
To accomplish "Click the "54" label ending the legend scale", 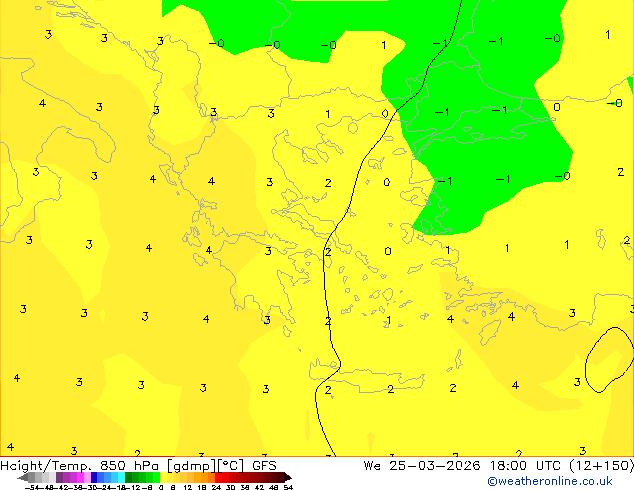I will click(288, 488).
